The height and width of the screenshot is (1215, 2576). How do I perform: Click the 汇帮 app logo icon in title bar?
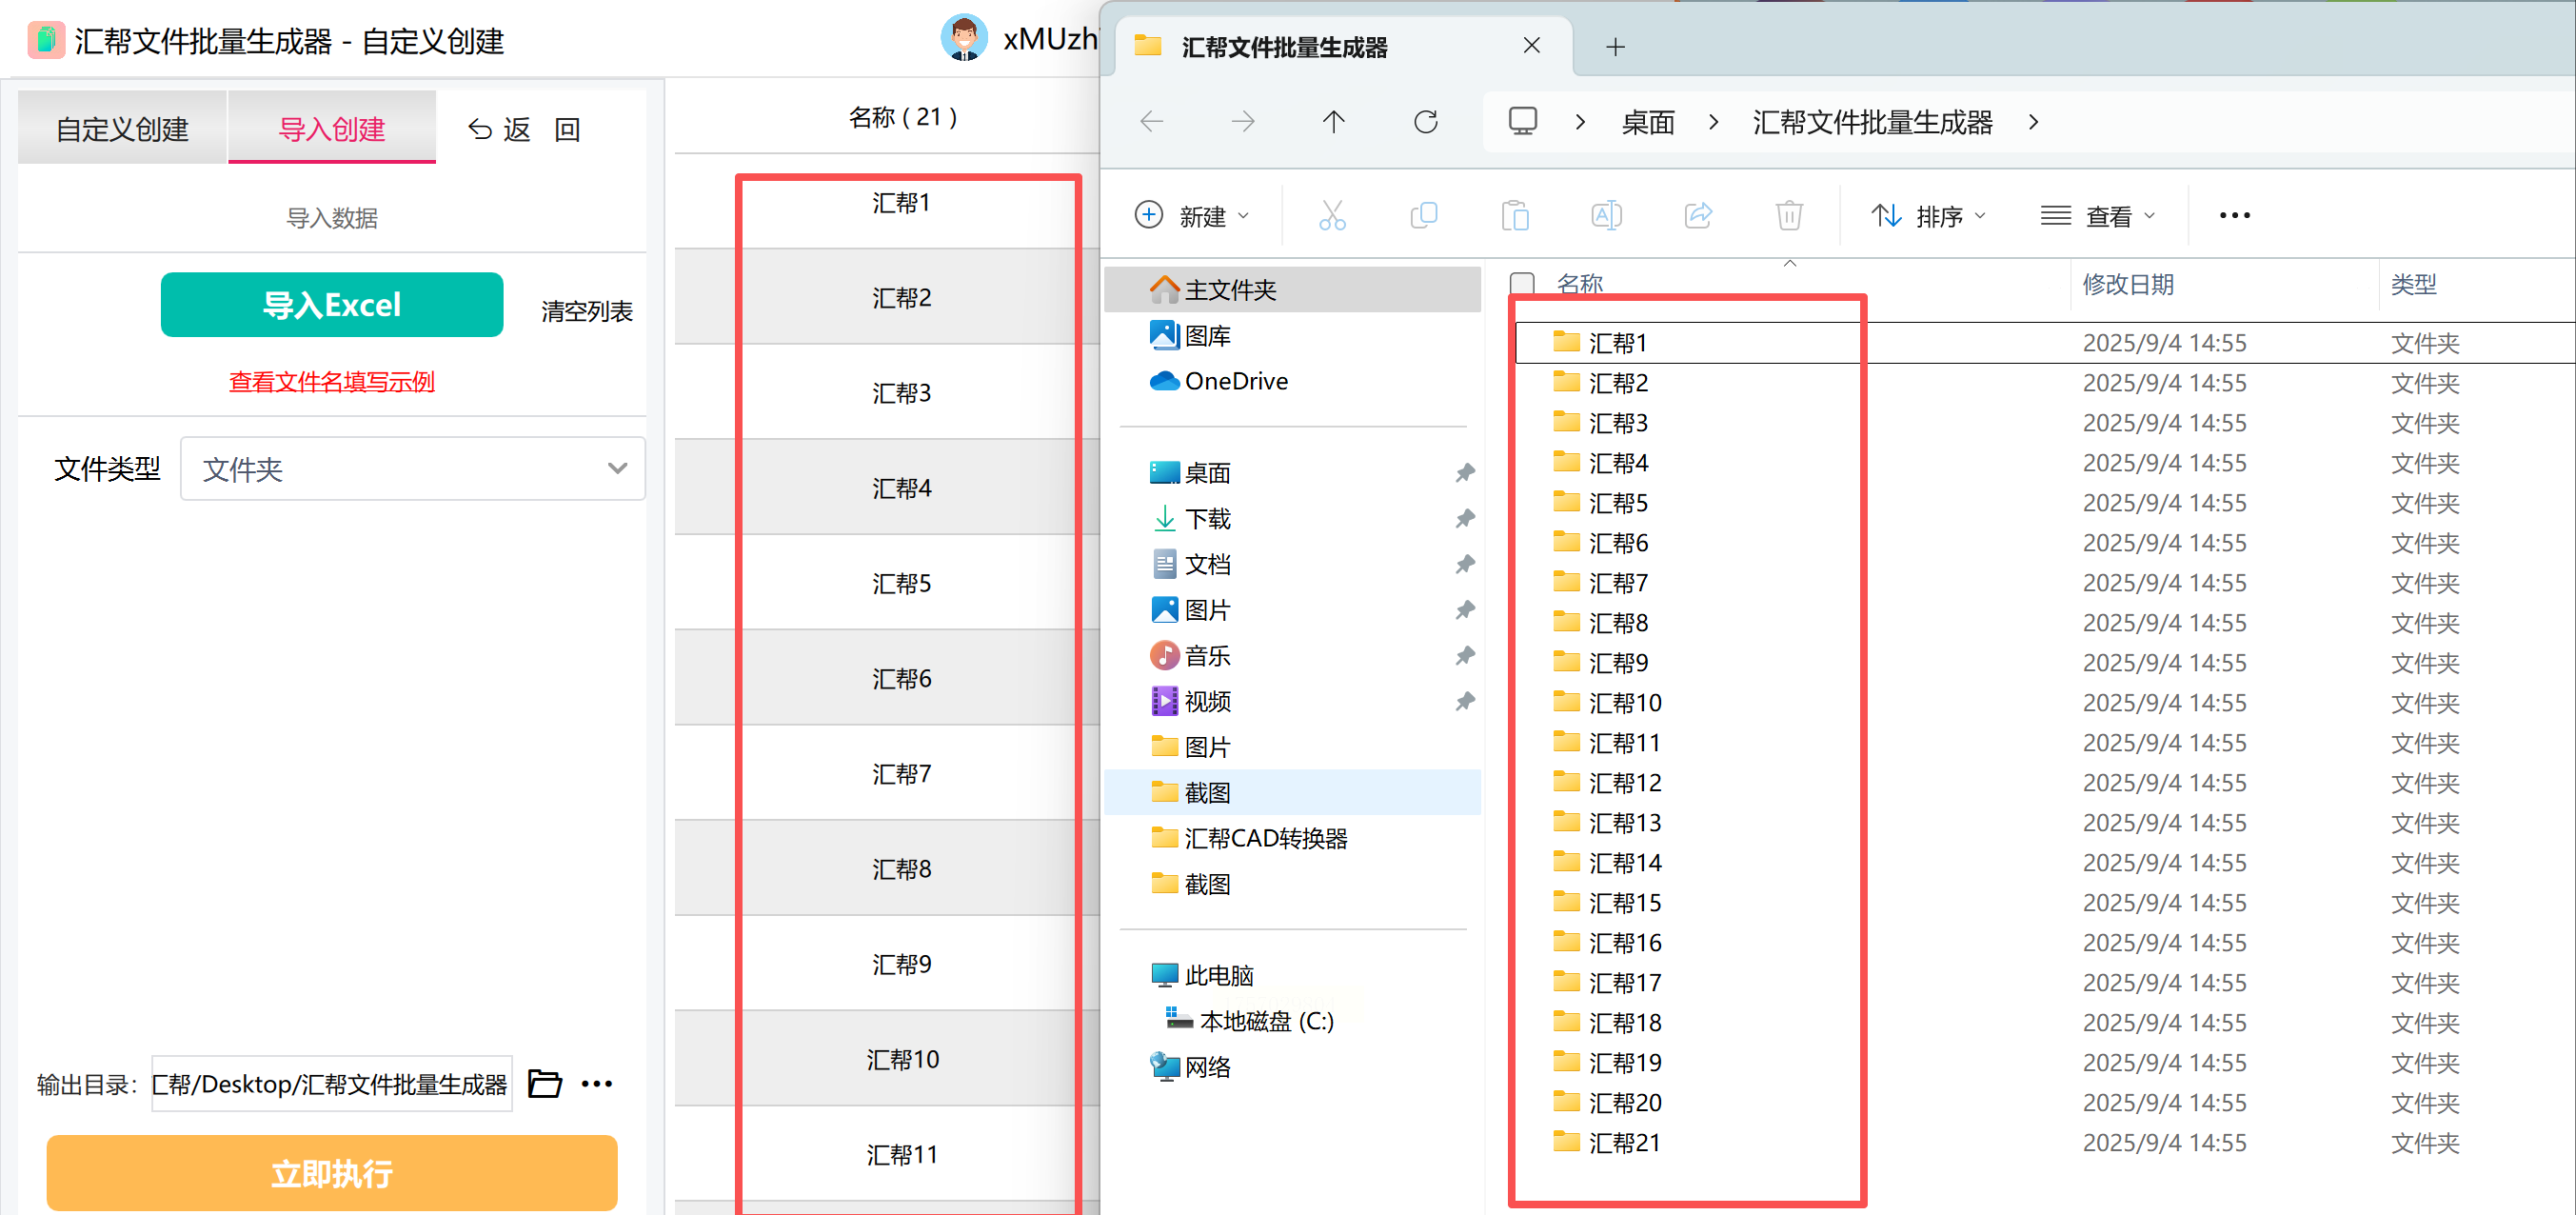(x=45, y=40)
